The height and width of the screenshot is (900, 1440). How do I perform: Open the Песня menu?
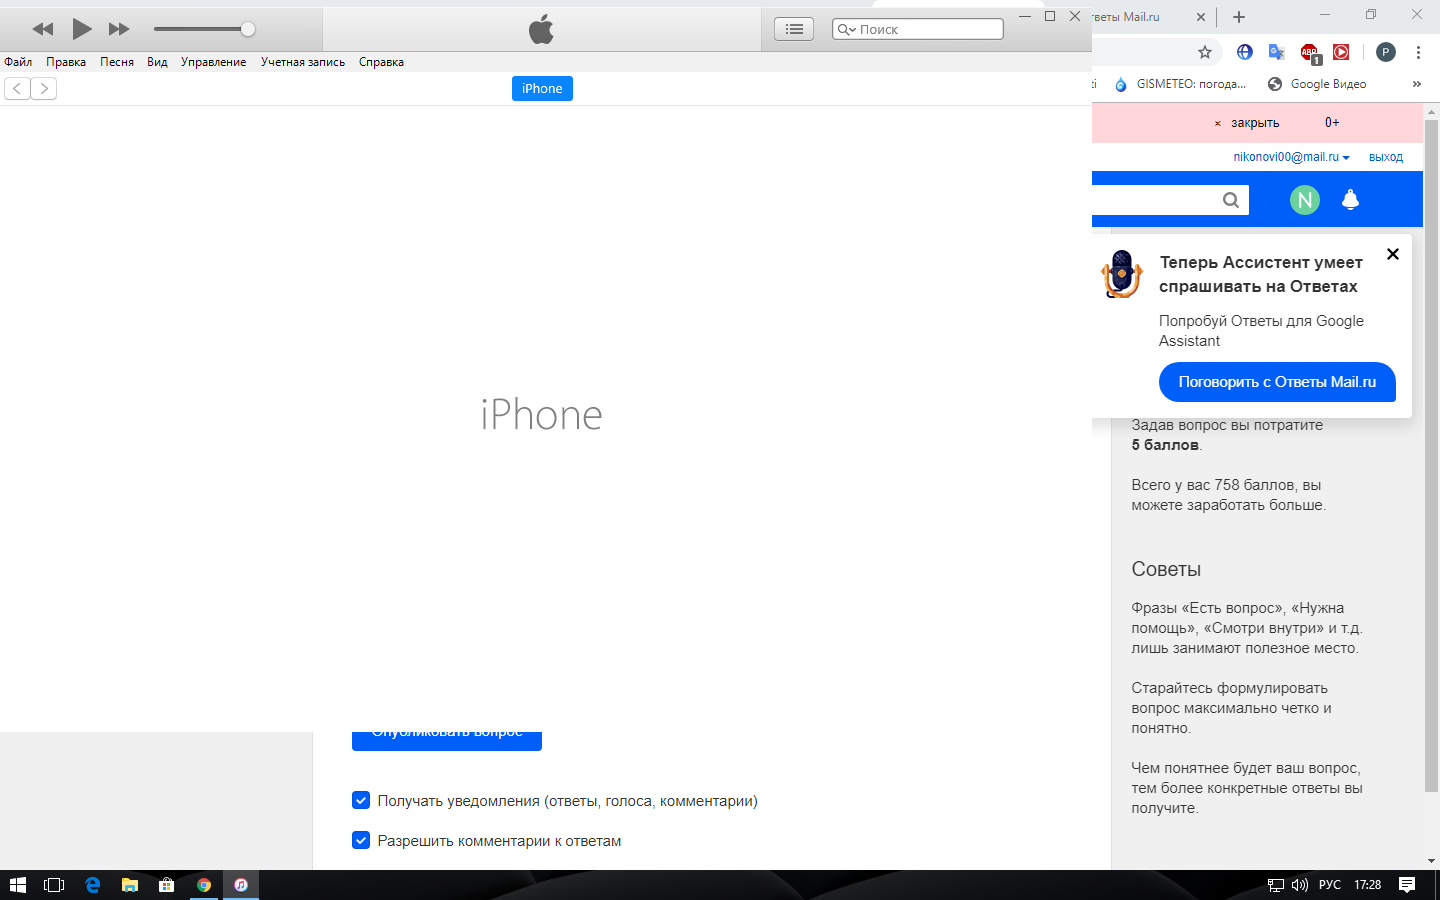point(117,62)
